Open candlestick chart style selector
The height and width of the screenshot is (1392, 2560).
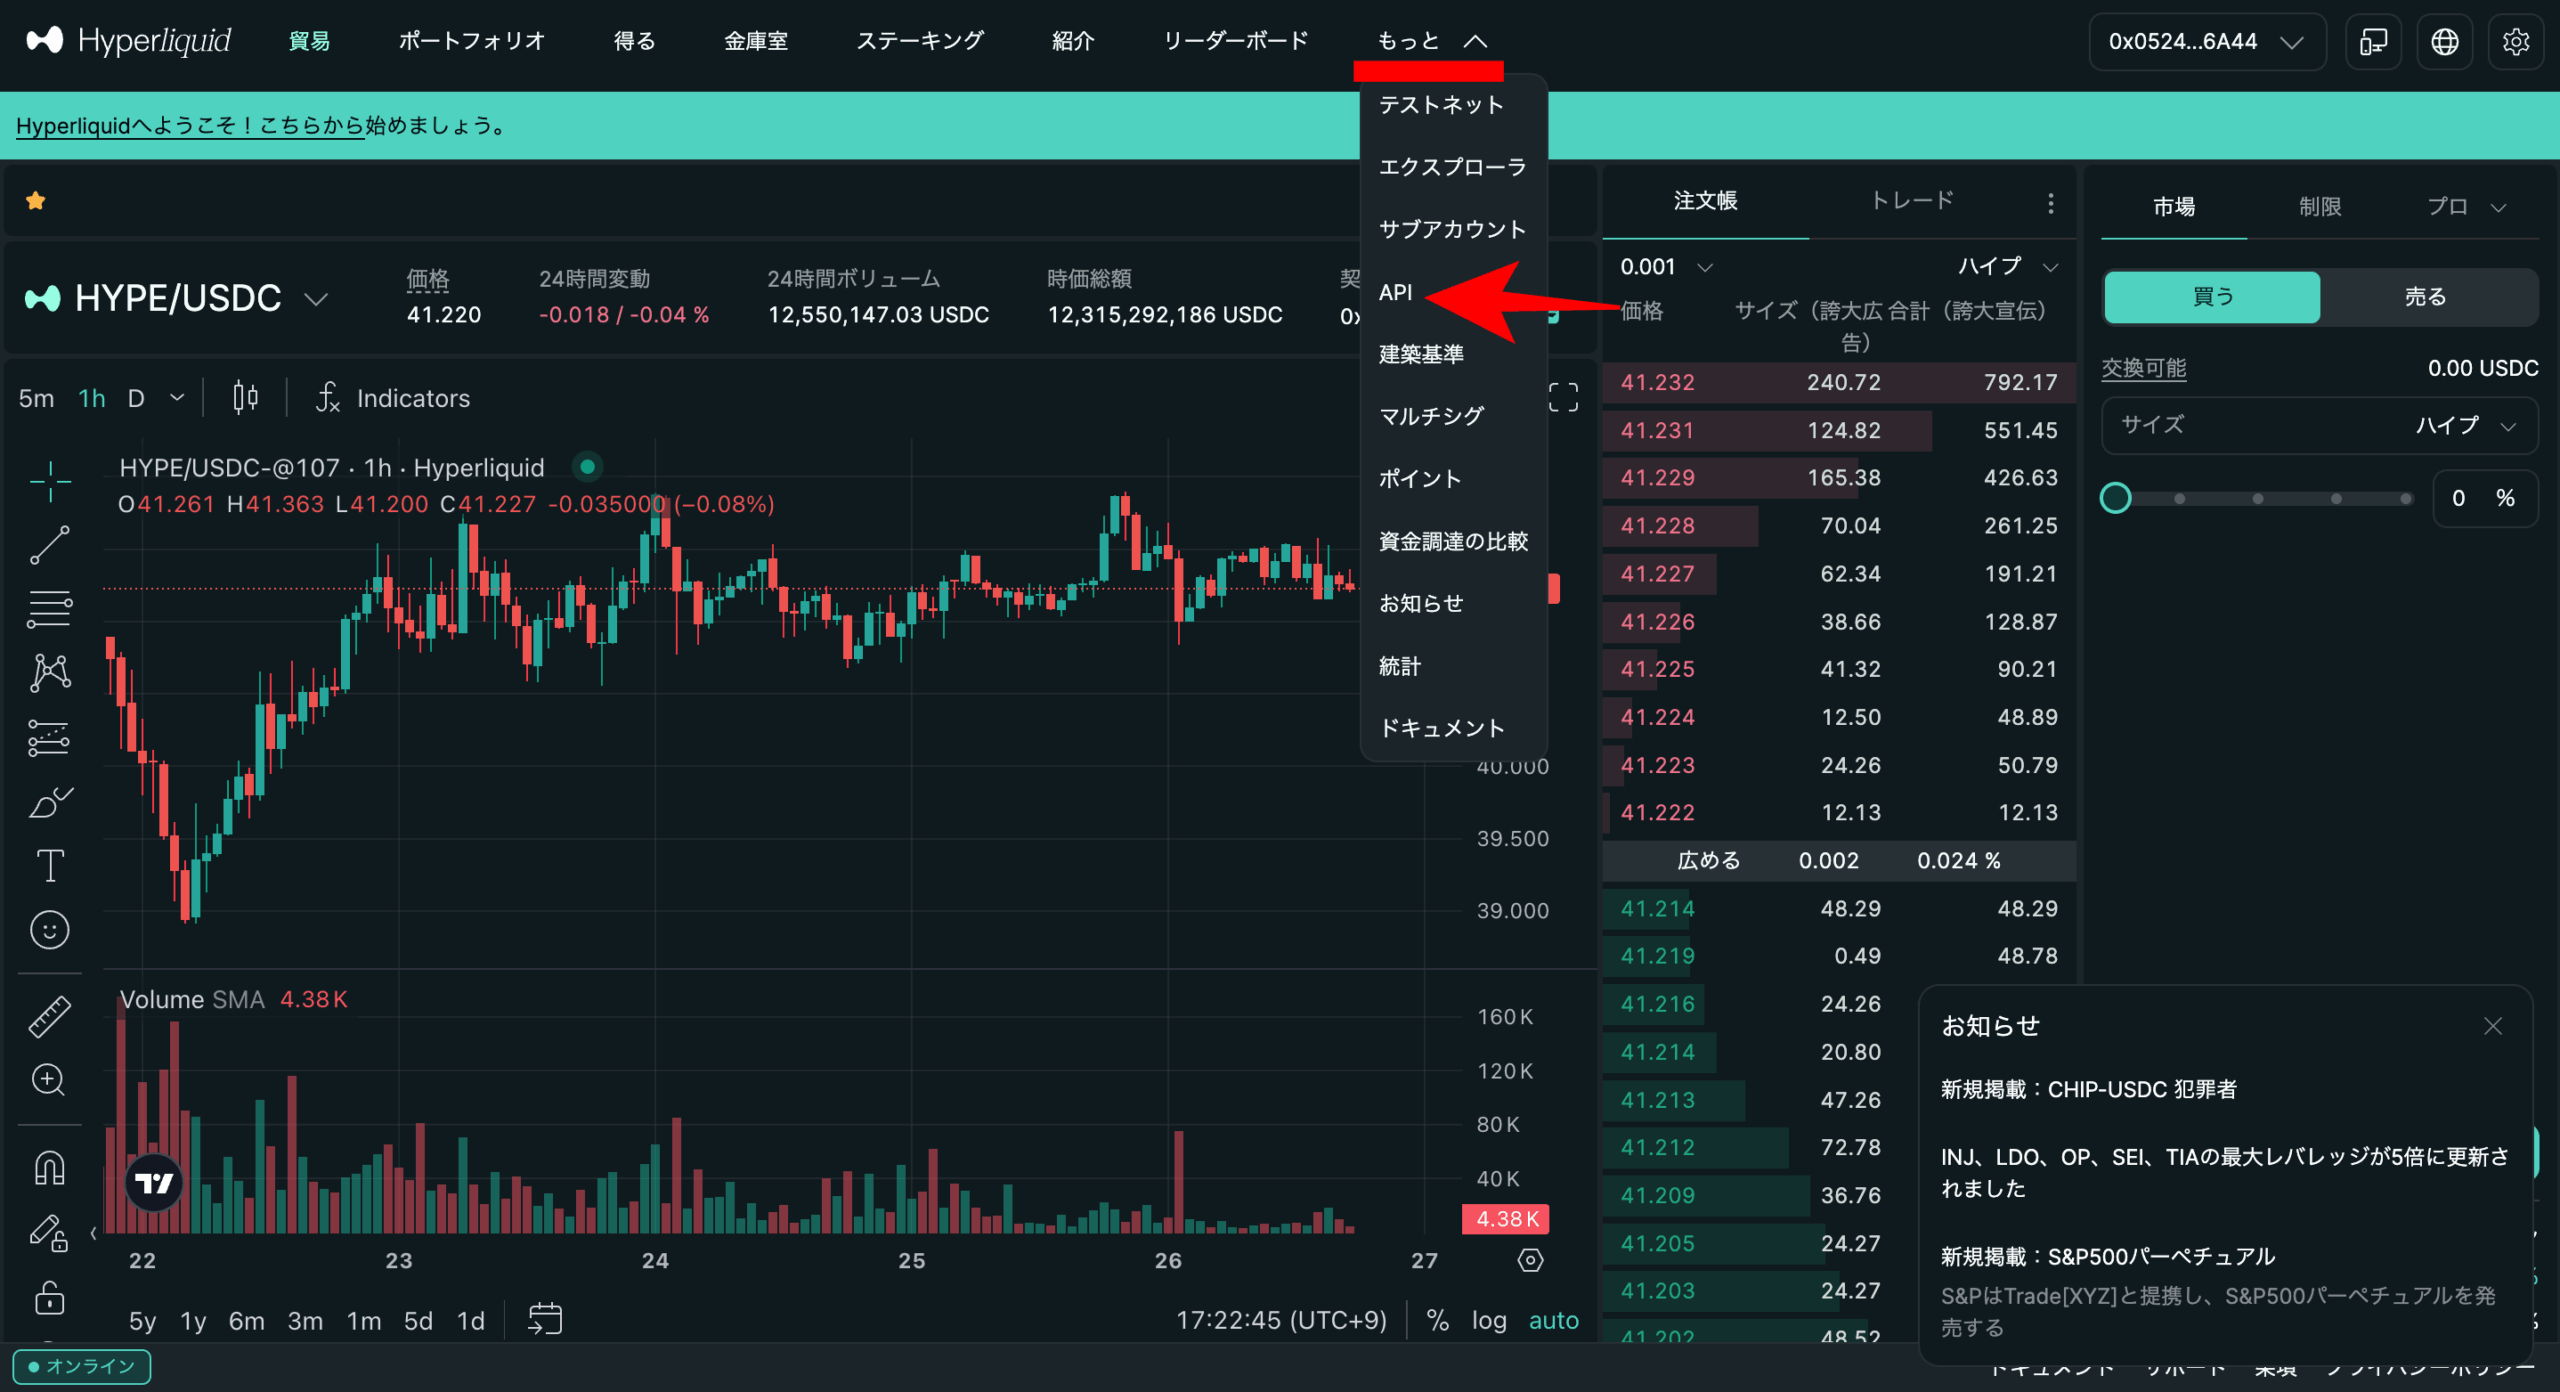(245, 398)
